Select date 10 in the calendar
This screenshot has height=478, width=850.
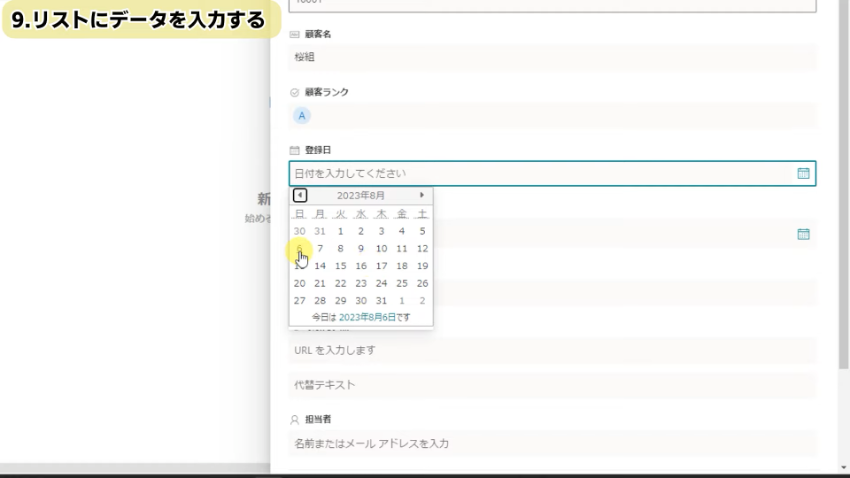tap(381, 248)
